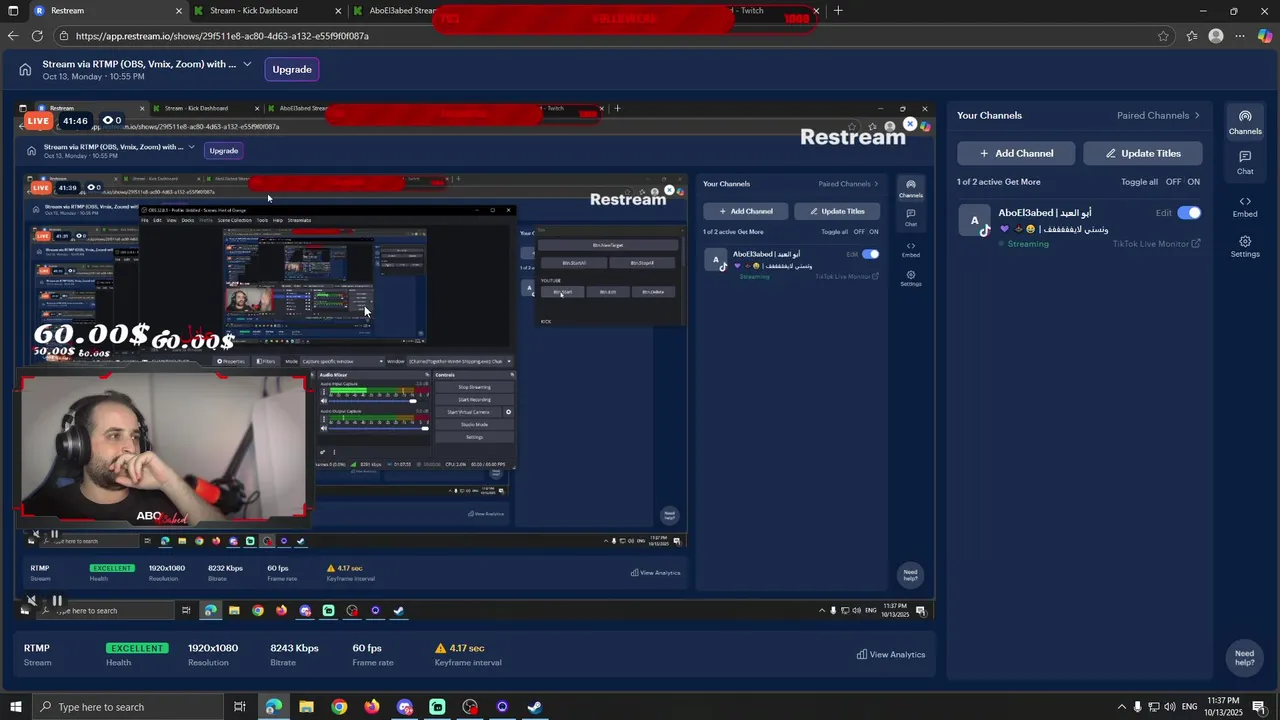Screen dimensions: 1280x720
Task: Open the Embed sidebar panel
Action: click(1244, 207)
